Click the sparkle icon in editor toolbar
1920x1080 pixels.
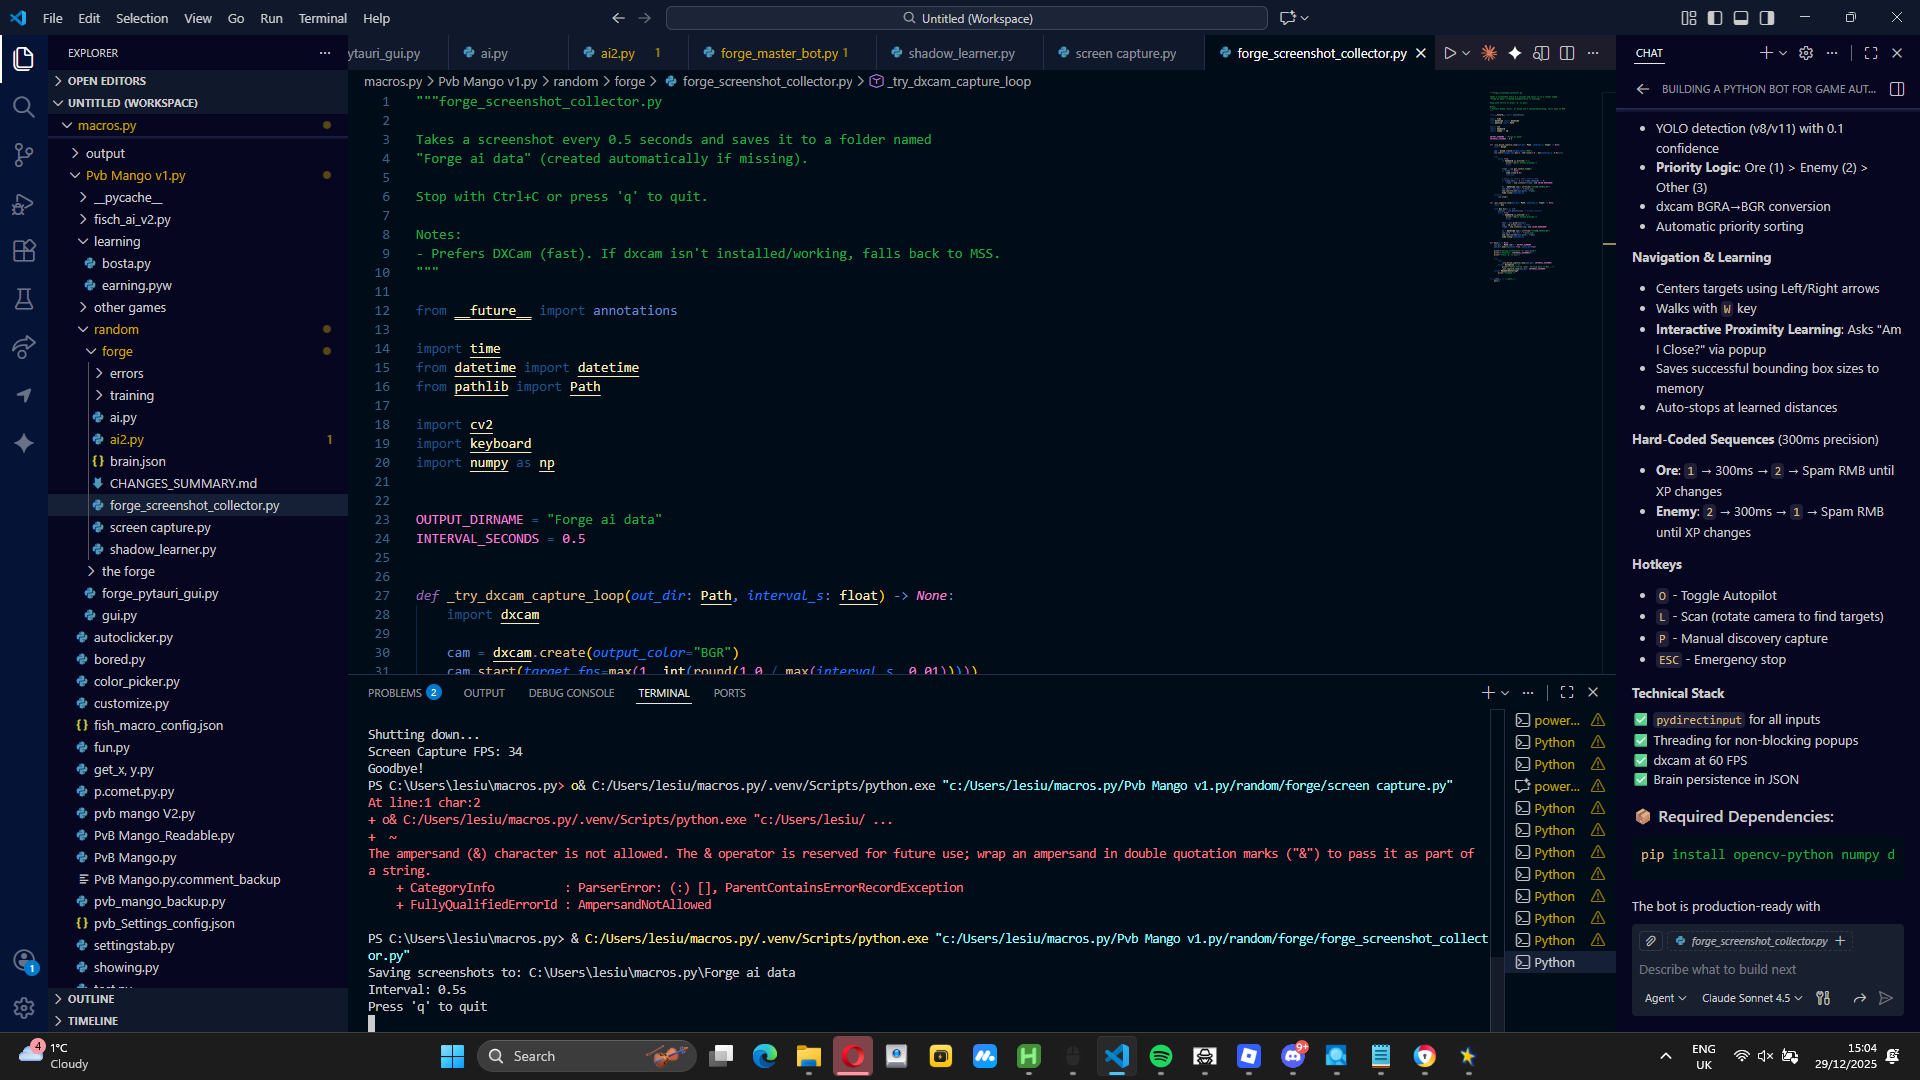click(x=1515, y=53)
